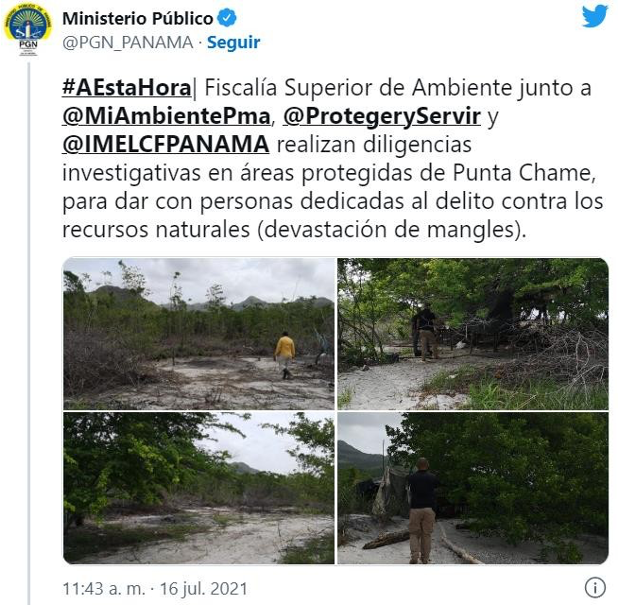Open the Ministerio Público display name
This screenshot has height=606, width=618.
tap(138, 19)
